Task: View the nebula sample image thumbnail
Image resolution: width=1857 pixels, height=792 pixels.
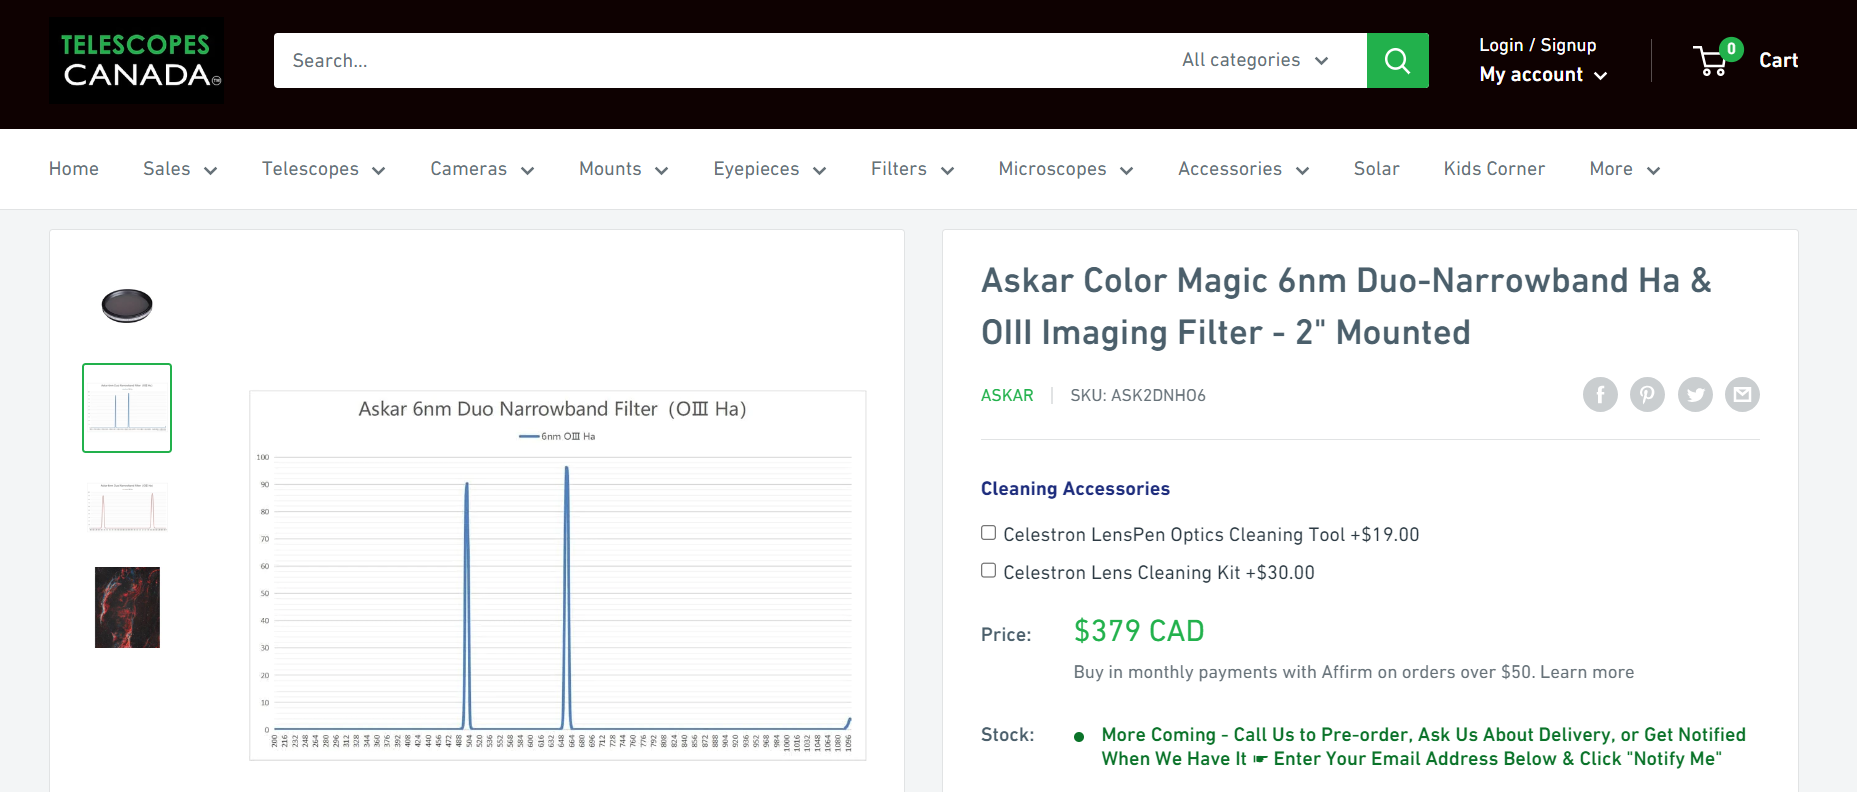Action: [x=127, y=607]
